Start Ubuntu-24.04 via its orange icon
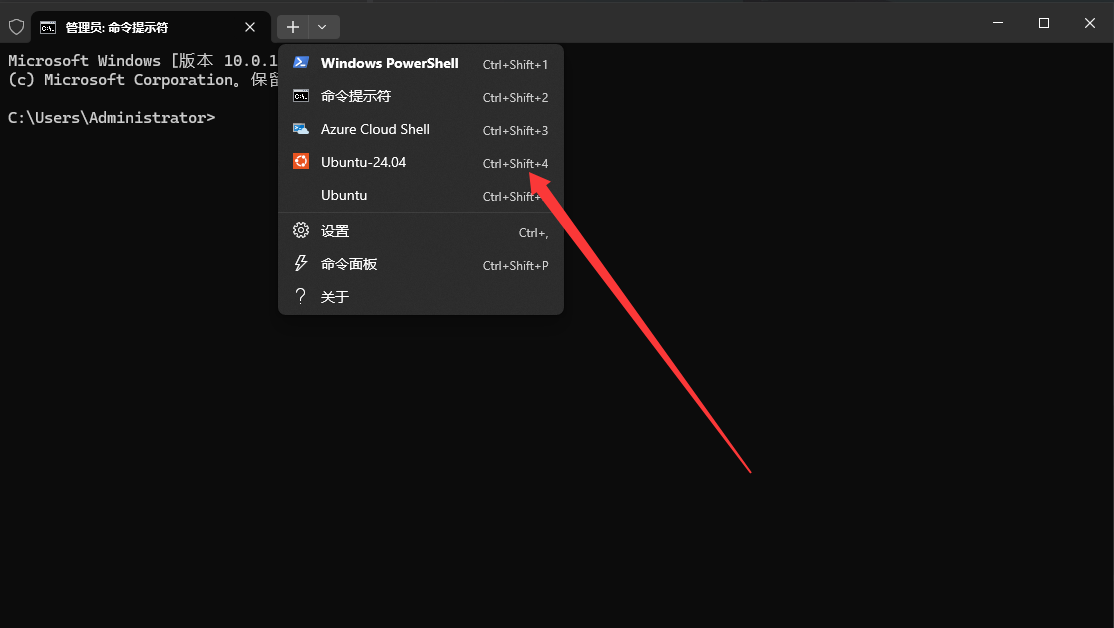The width and height of the screenshot is (1114, 628). pos(301,161)
